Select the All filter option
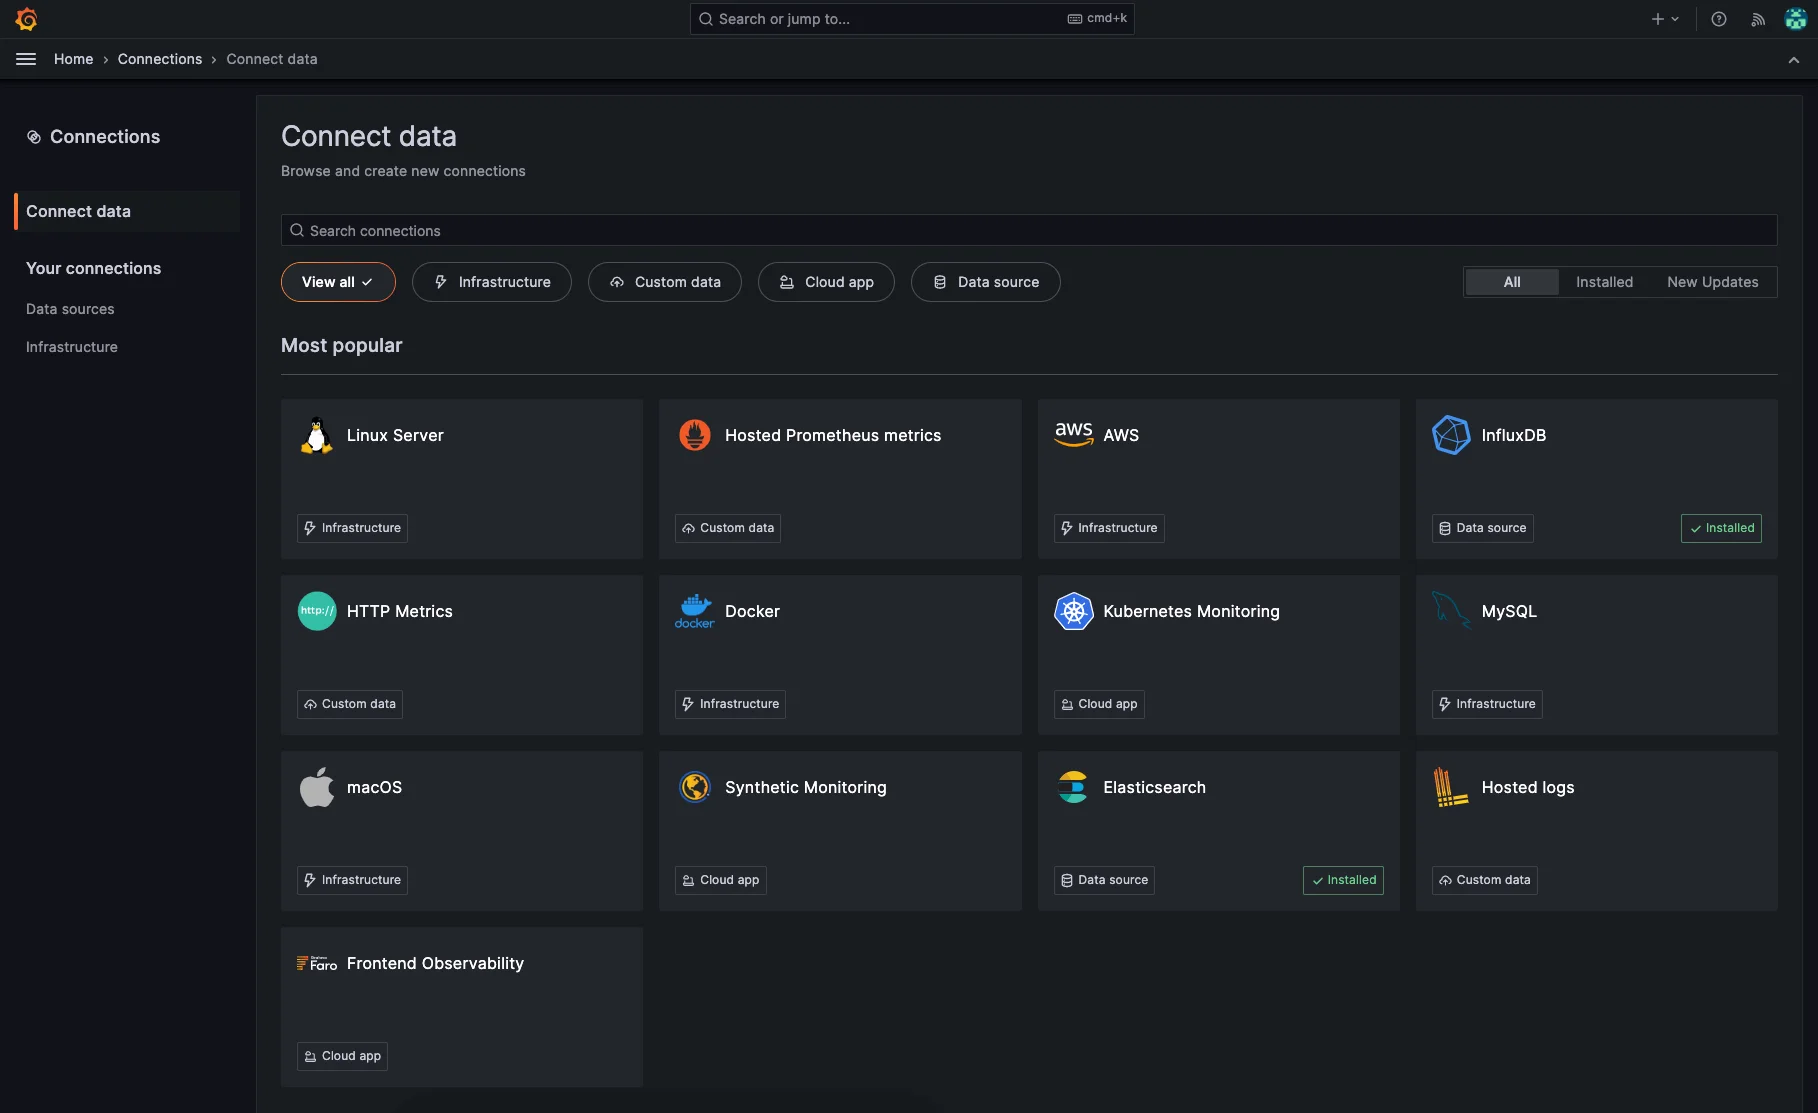Image resolution: width=1818 pixels, height=1113 pixels. pyautogui.click(x=1511, y=282)
